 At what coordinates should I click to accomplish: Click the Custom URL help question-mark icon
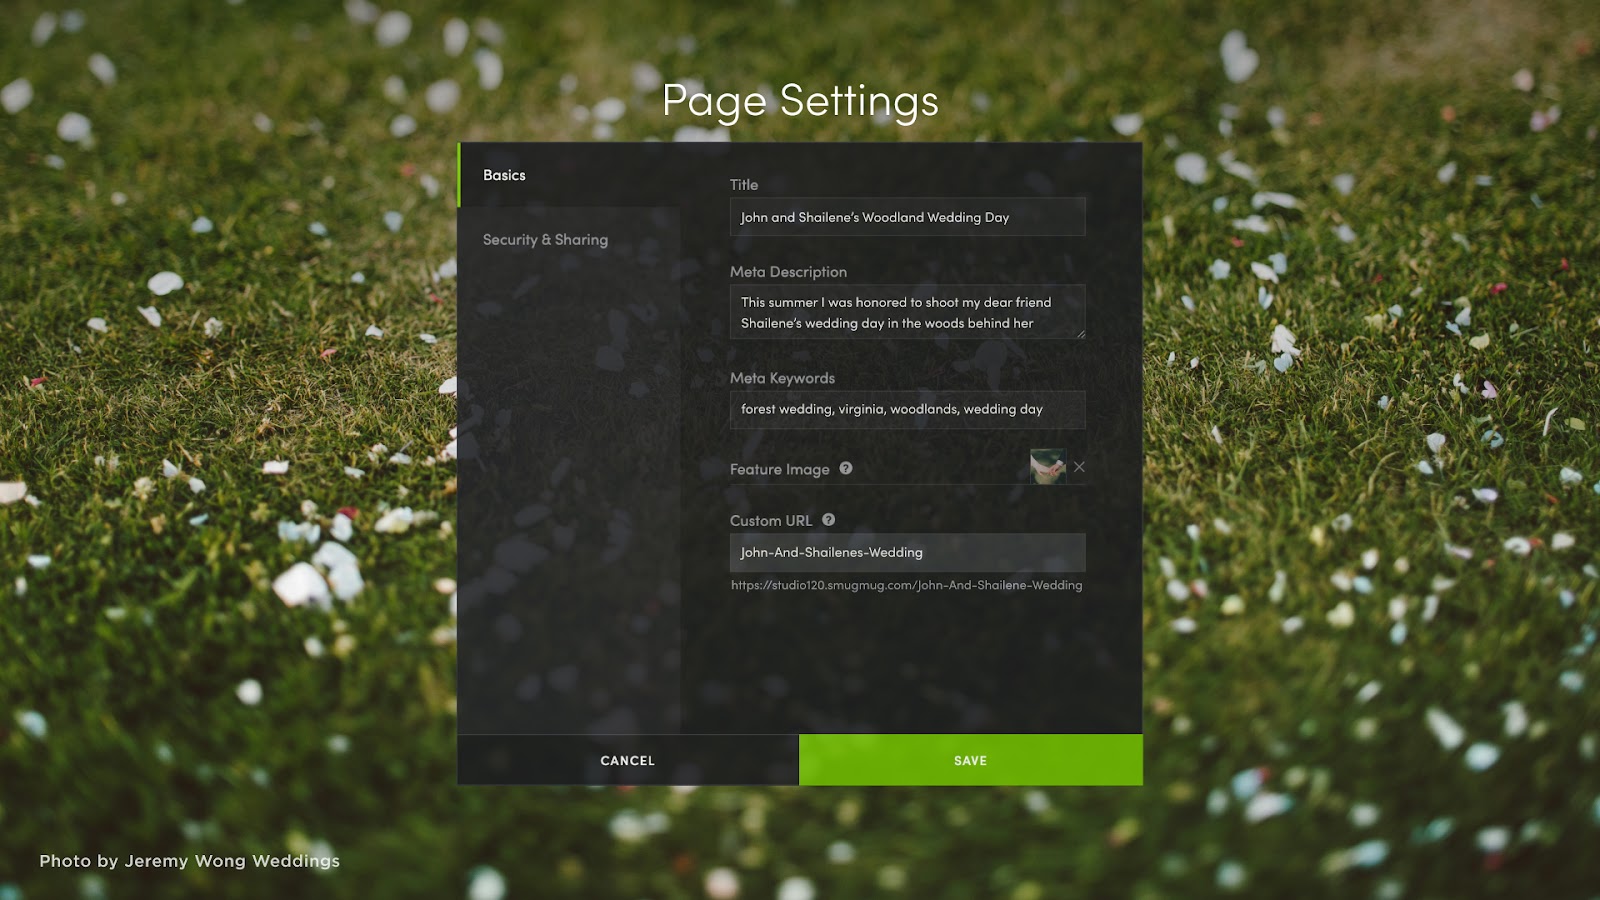pos(829,520)
